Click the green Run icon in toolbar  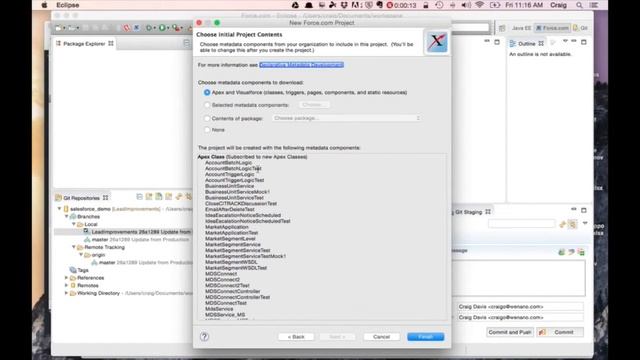point(162,28)
